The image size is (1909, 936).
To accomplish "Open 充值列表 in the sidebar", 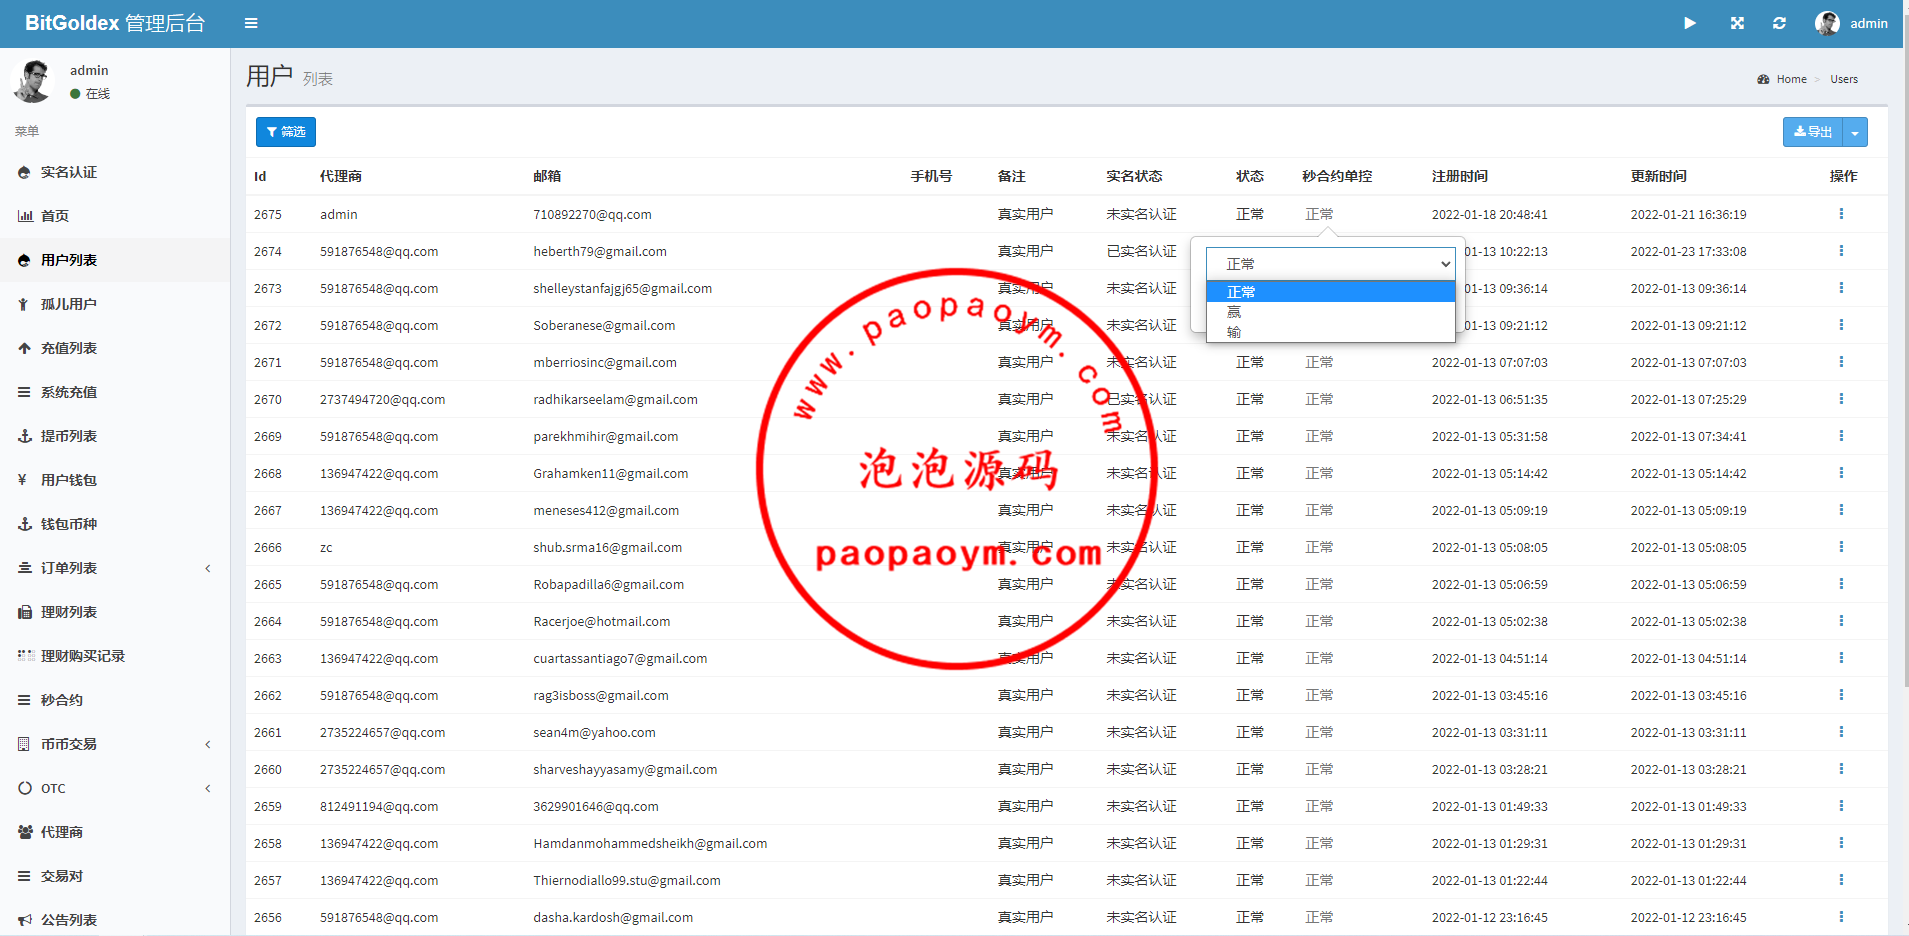I will point(69,348).
